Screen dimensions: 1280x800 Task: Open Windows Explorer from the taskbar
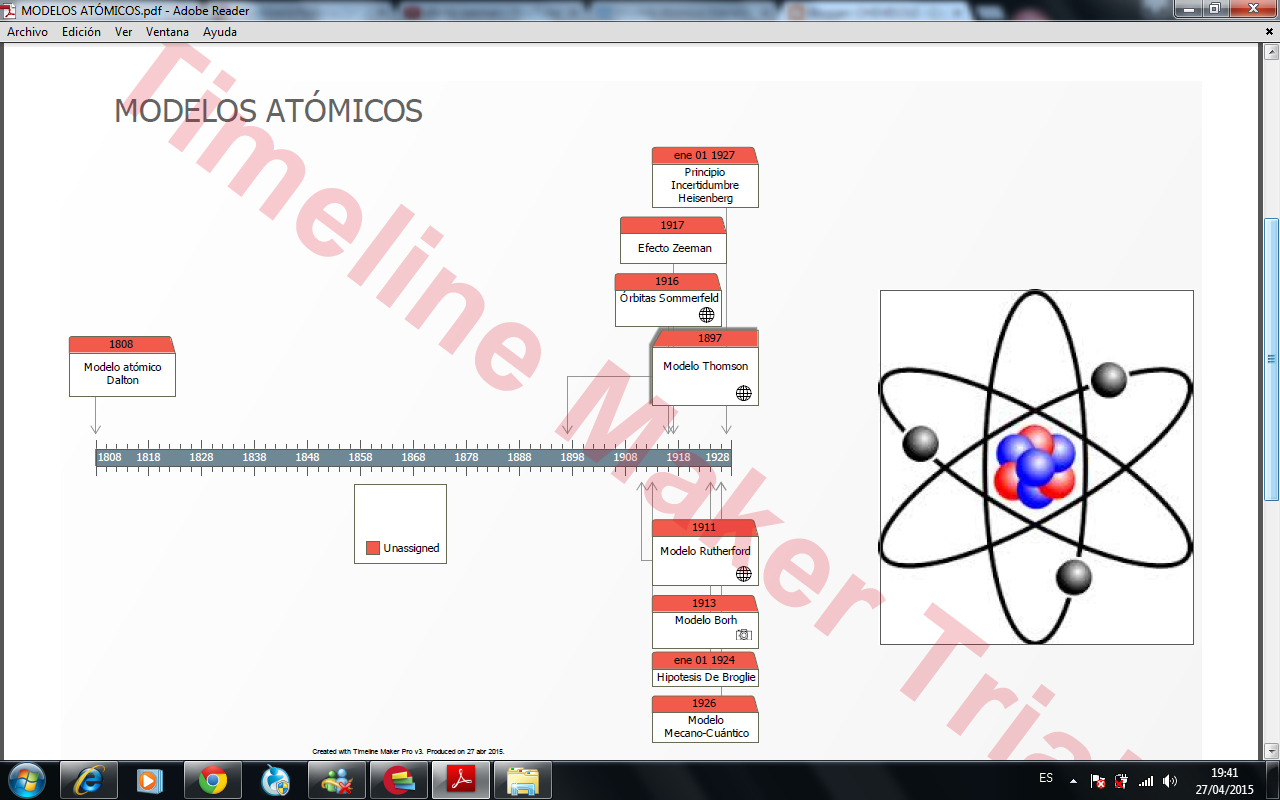coord(521,779)
